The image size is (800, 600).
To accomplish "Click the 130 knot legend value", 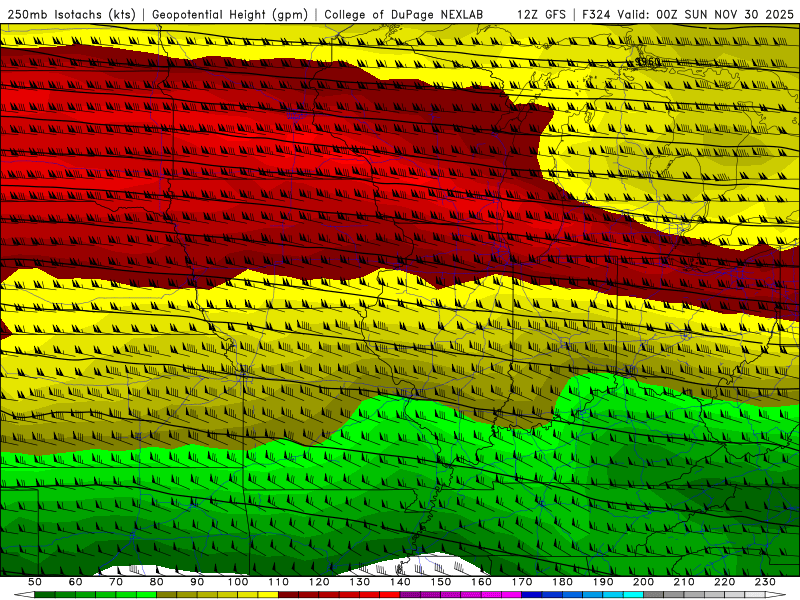I will (360, 582).
